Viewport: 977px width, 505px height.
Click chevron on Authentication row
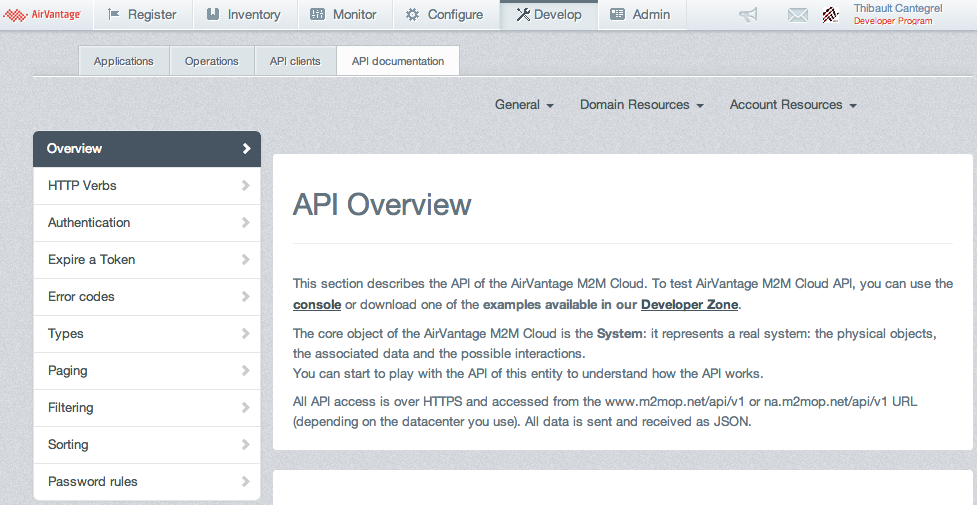click(245, 223)
